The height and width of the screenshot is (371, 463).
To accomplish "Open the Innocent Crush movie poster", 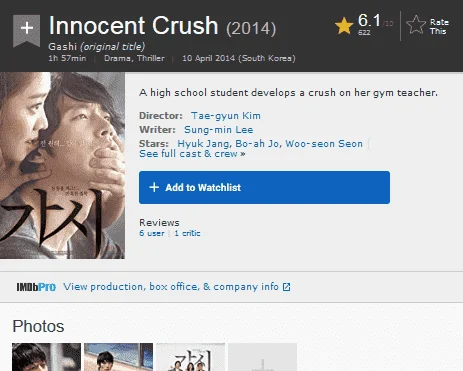I will (62, 165).
